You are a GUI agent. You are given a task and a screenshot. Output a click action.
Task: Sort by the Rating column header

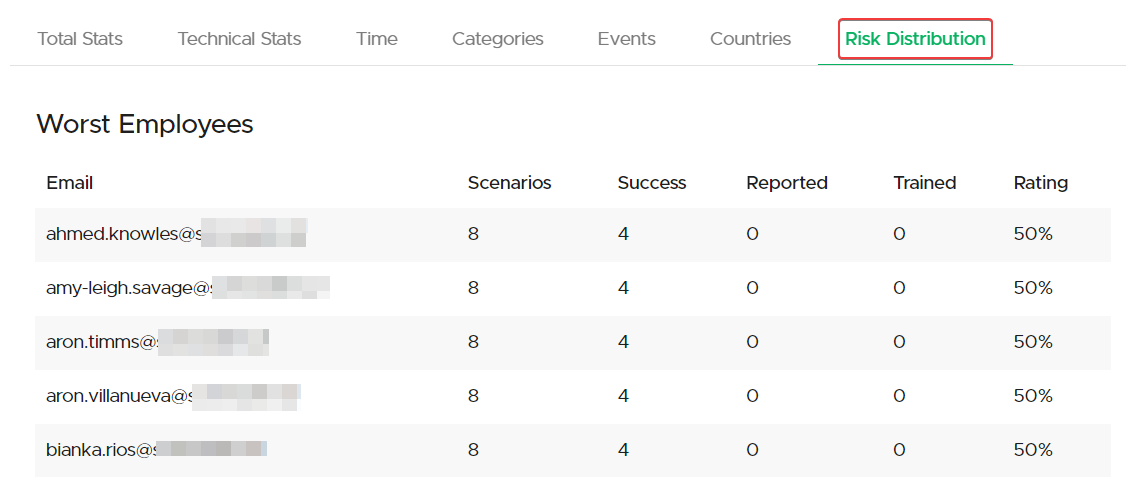click(x=1040, y=183)
